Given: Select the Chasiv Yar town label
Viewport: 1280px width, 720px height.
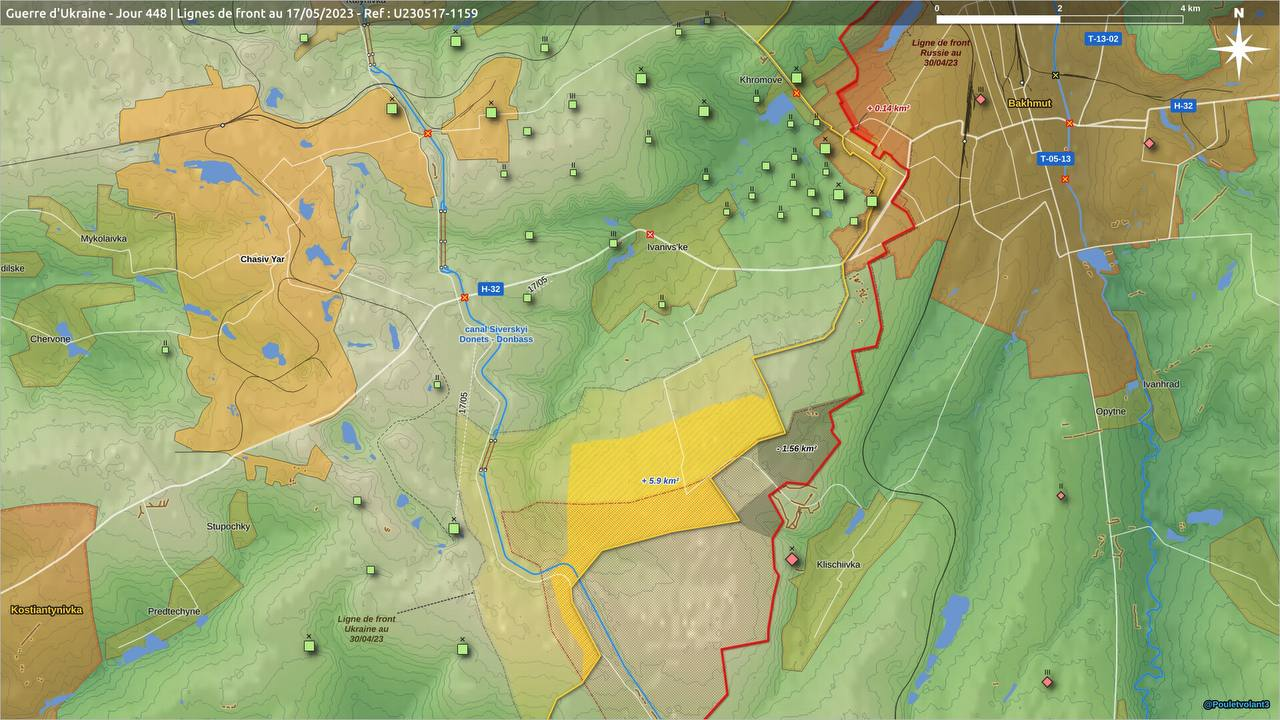Looking at the screenshot, I should click(x=262, y=259).
